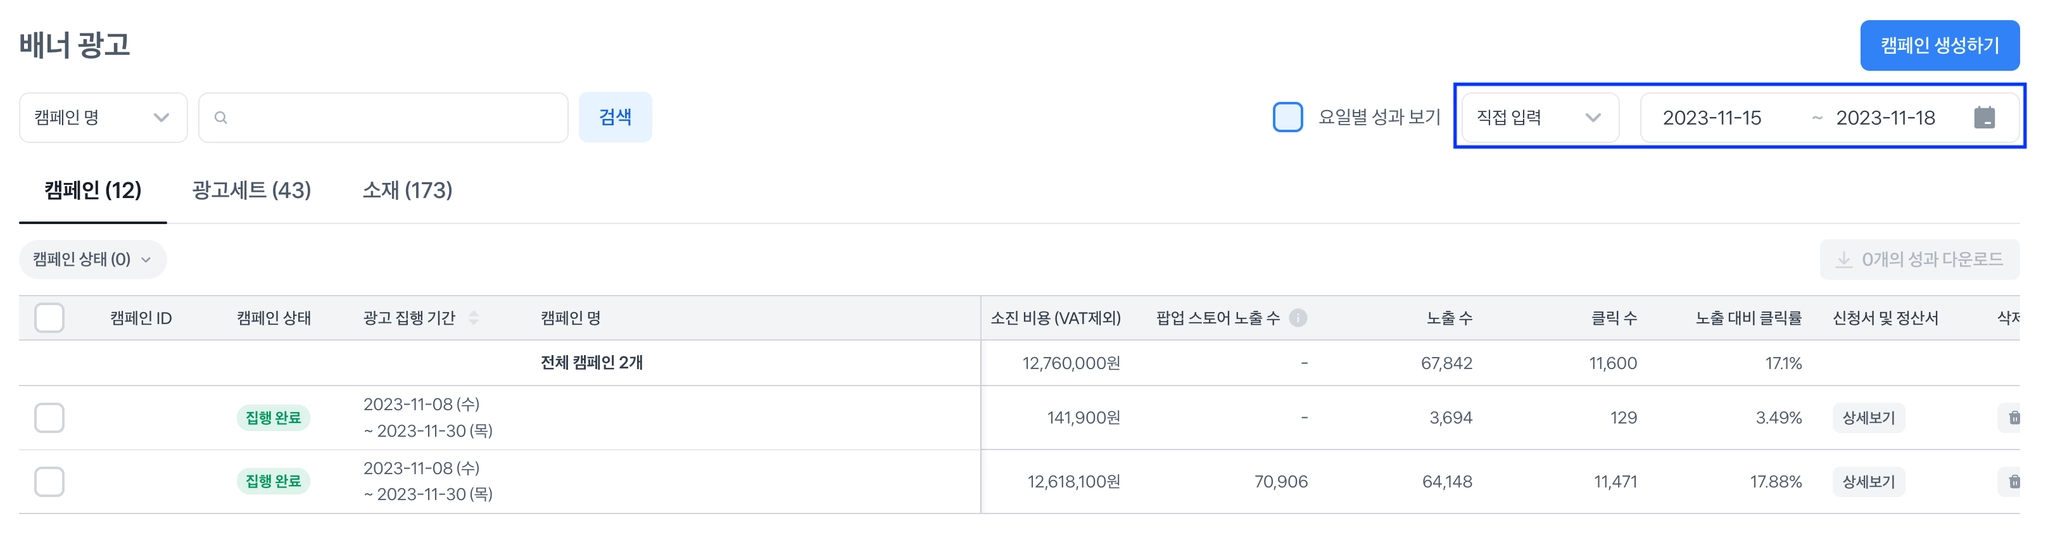This screenshot has width=2048, height=533.
Task: Delete the 141,900원 campaign with trash icon
Action: click(2013, 418)
